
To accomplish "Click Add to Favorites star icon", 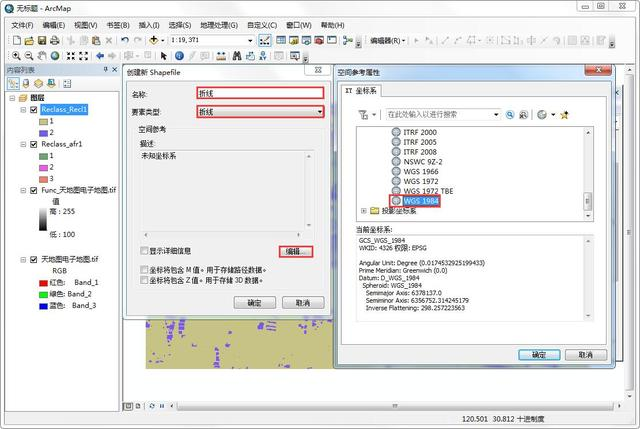I will pos(564,115).
